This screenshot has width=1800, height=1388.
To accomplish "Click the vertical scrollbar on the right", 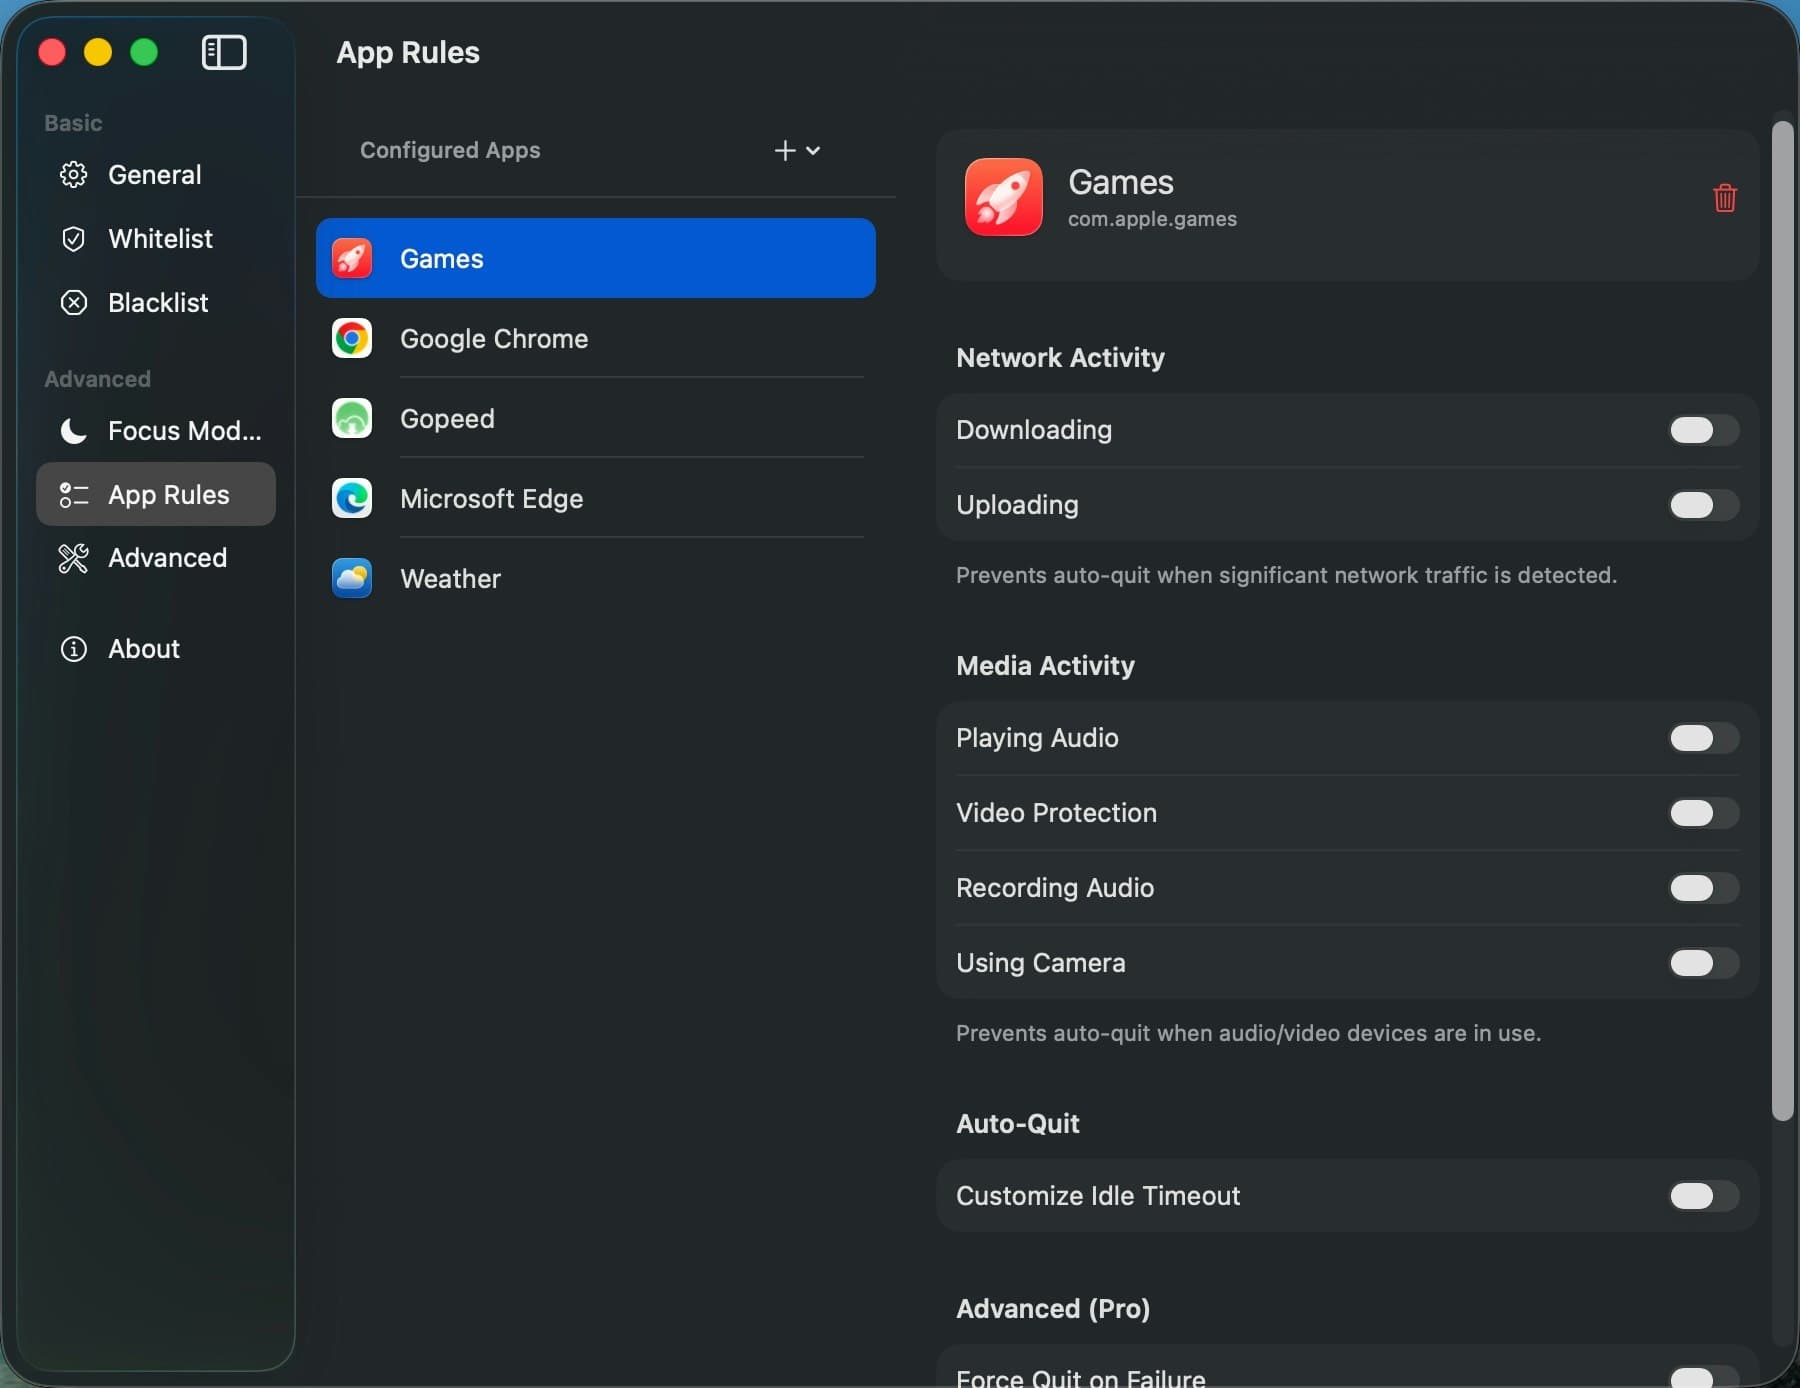I will [x=1782, y=620].
